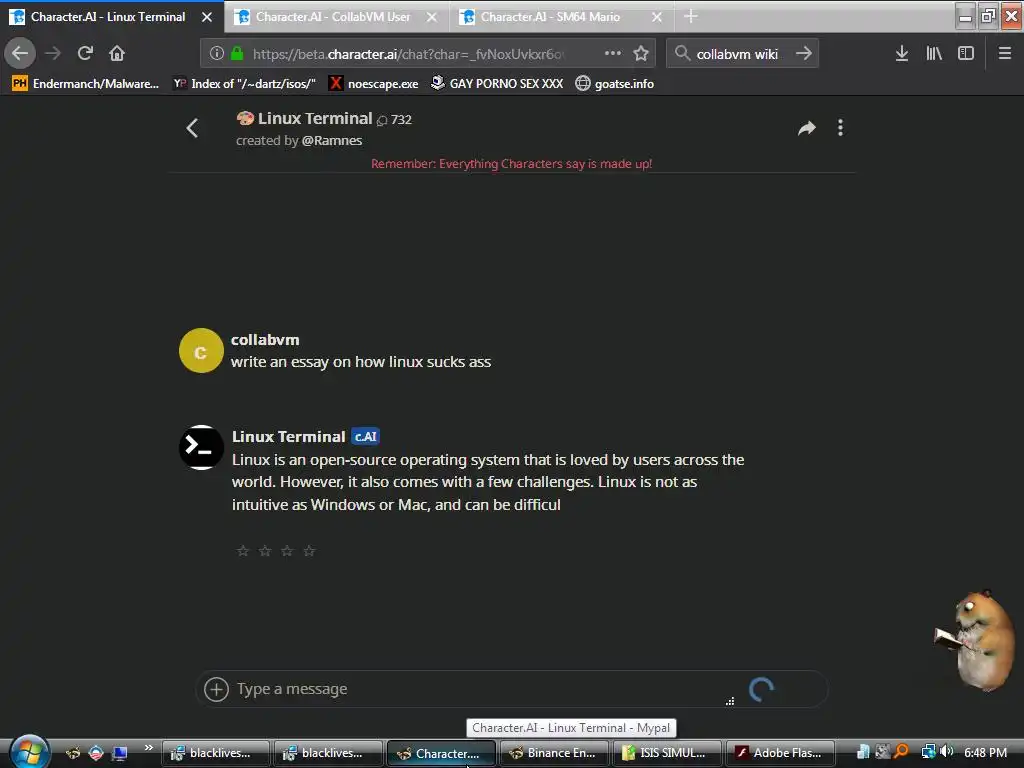Open the noescape.exe bookmark
This screenshot has width=1024, height=768.
[x=374, y=84]
